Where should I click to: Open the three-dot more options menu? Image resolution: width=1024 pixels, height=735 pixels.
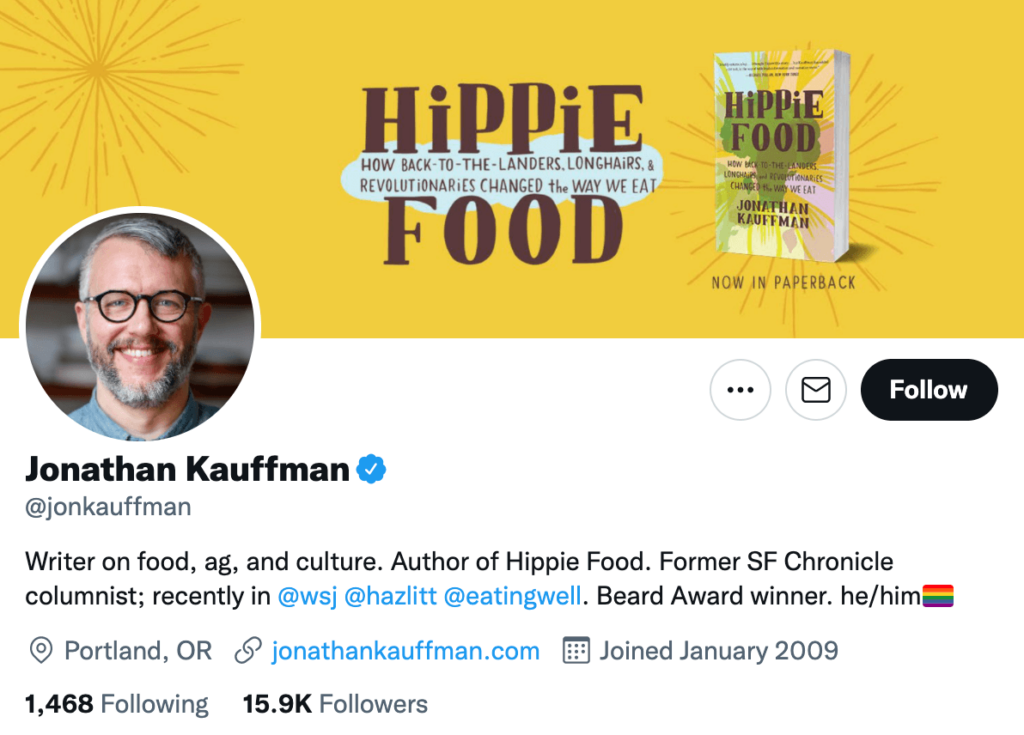[x=740, y=390]
